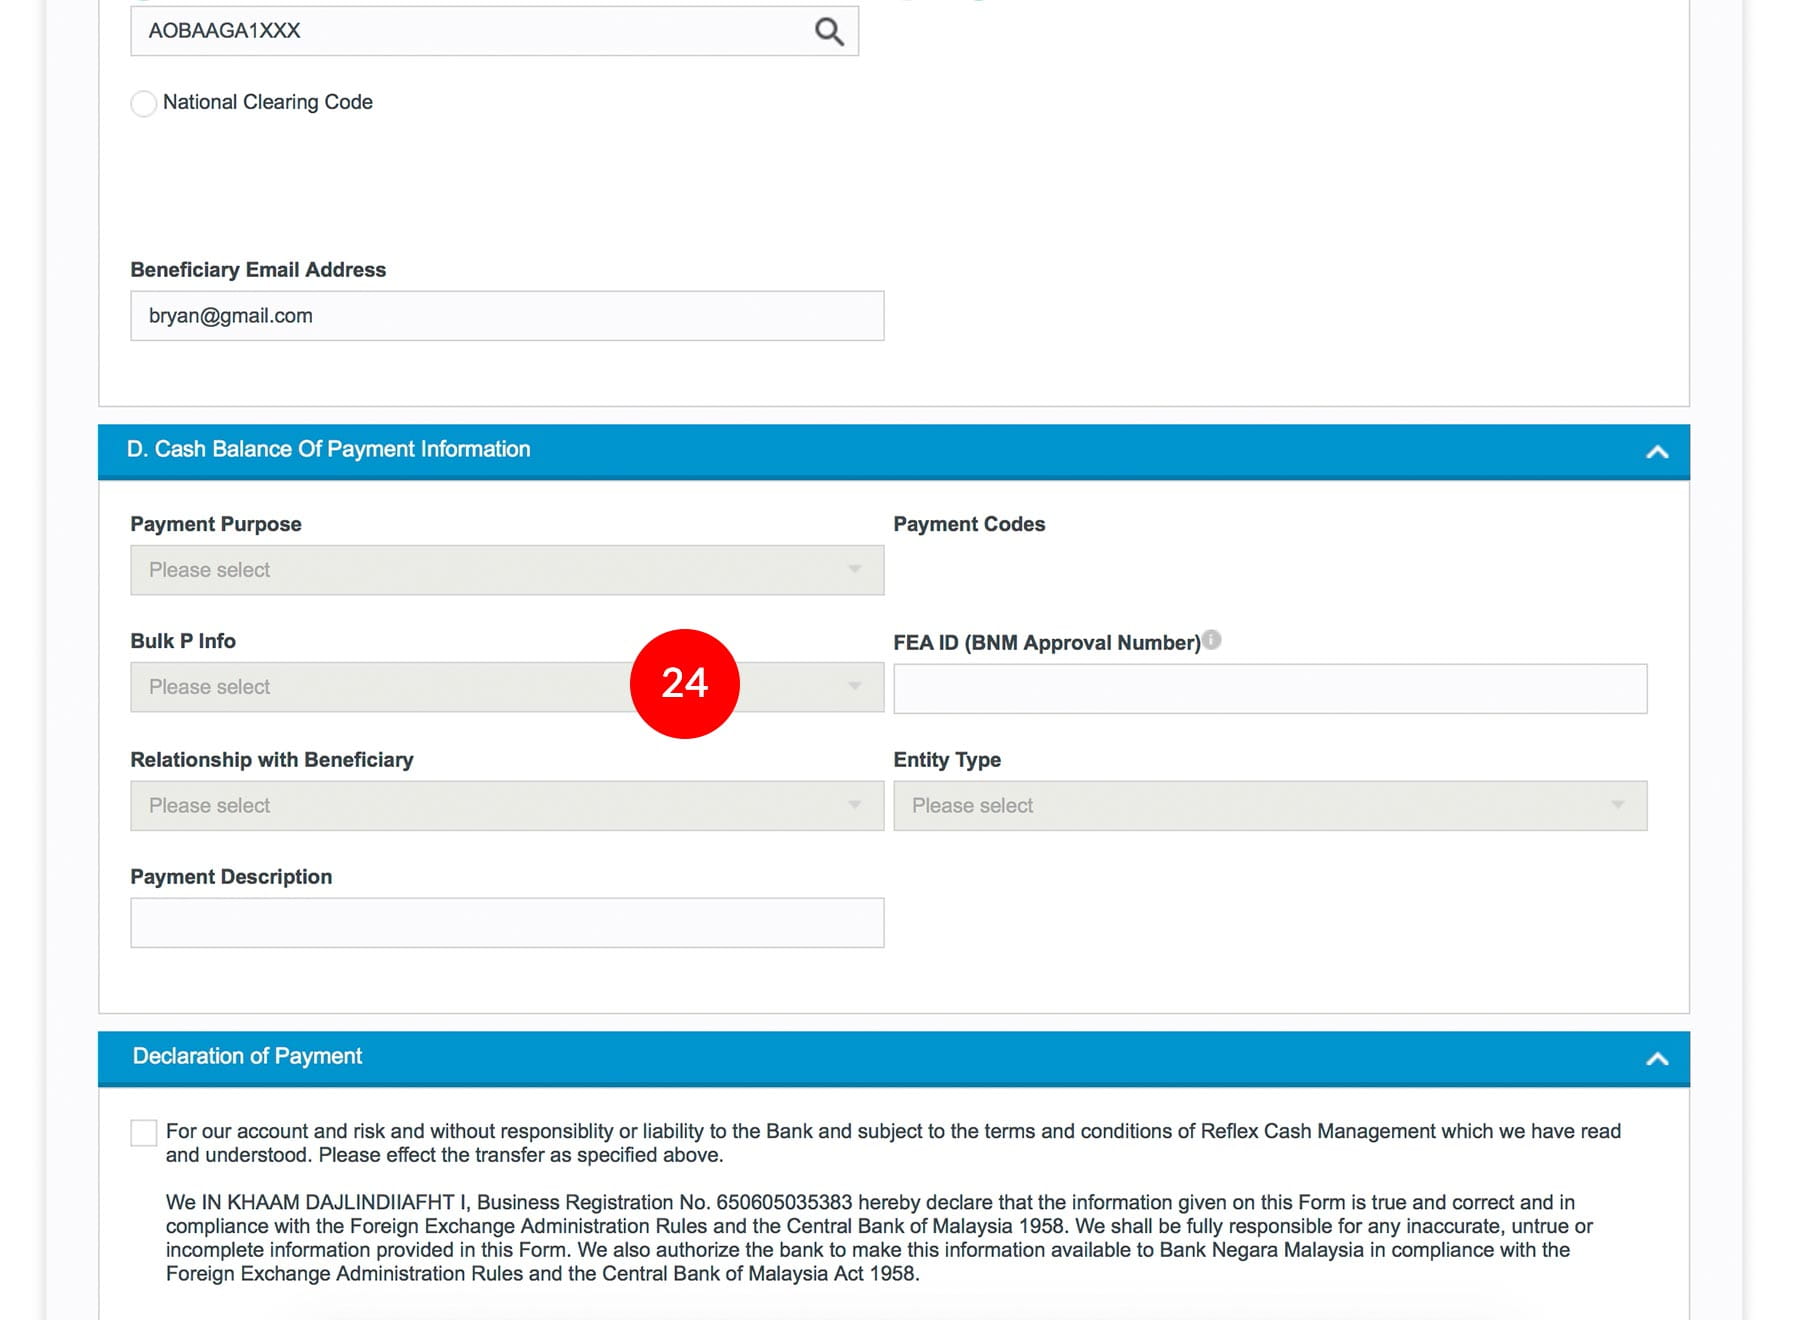
Task: Click into the Payment Description field
Action: coord(506,923)
